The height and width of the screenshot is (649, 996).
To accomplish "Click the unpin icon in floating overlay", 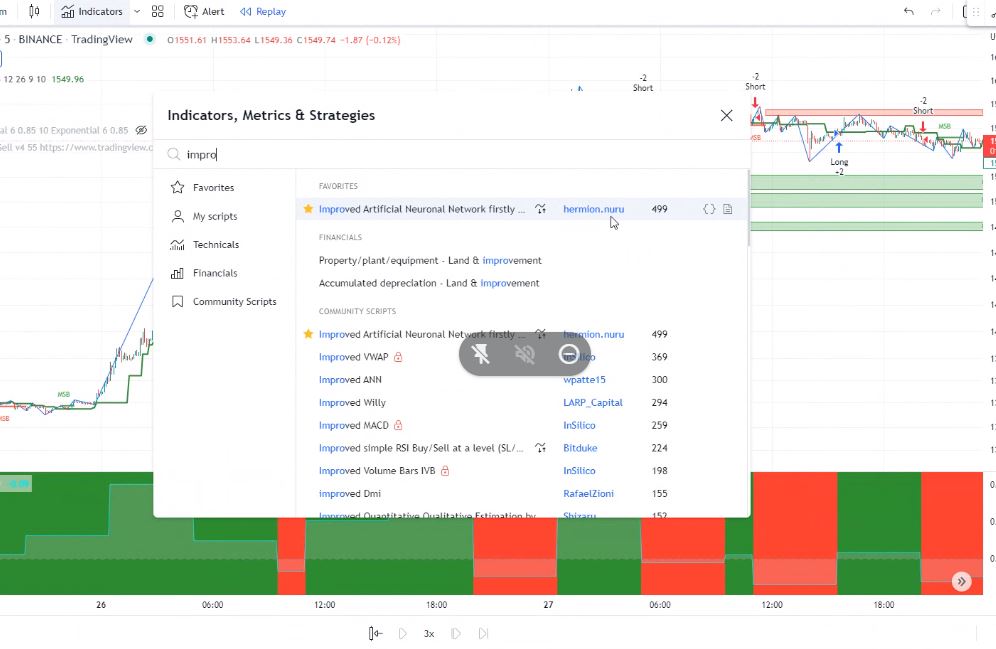I will 481,354.
